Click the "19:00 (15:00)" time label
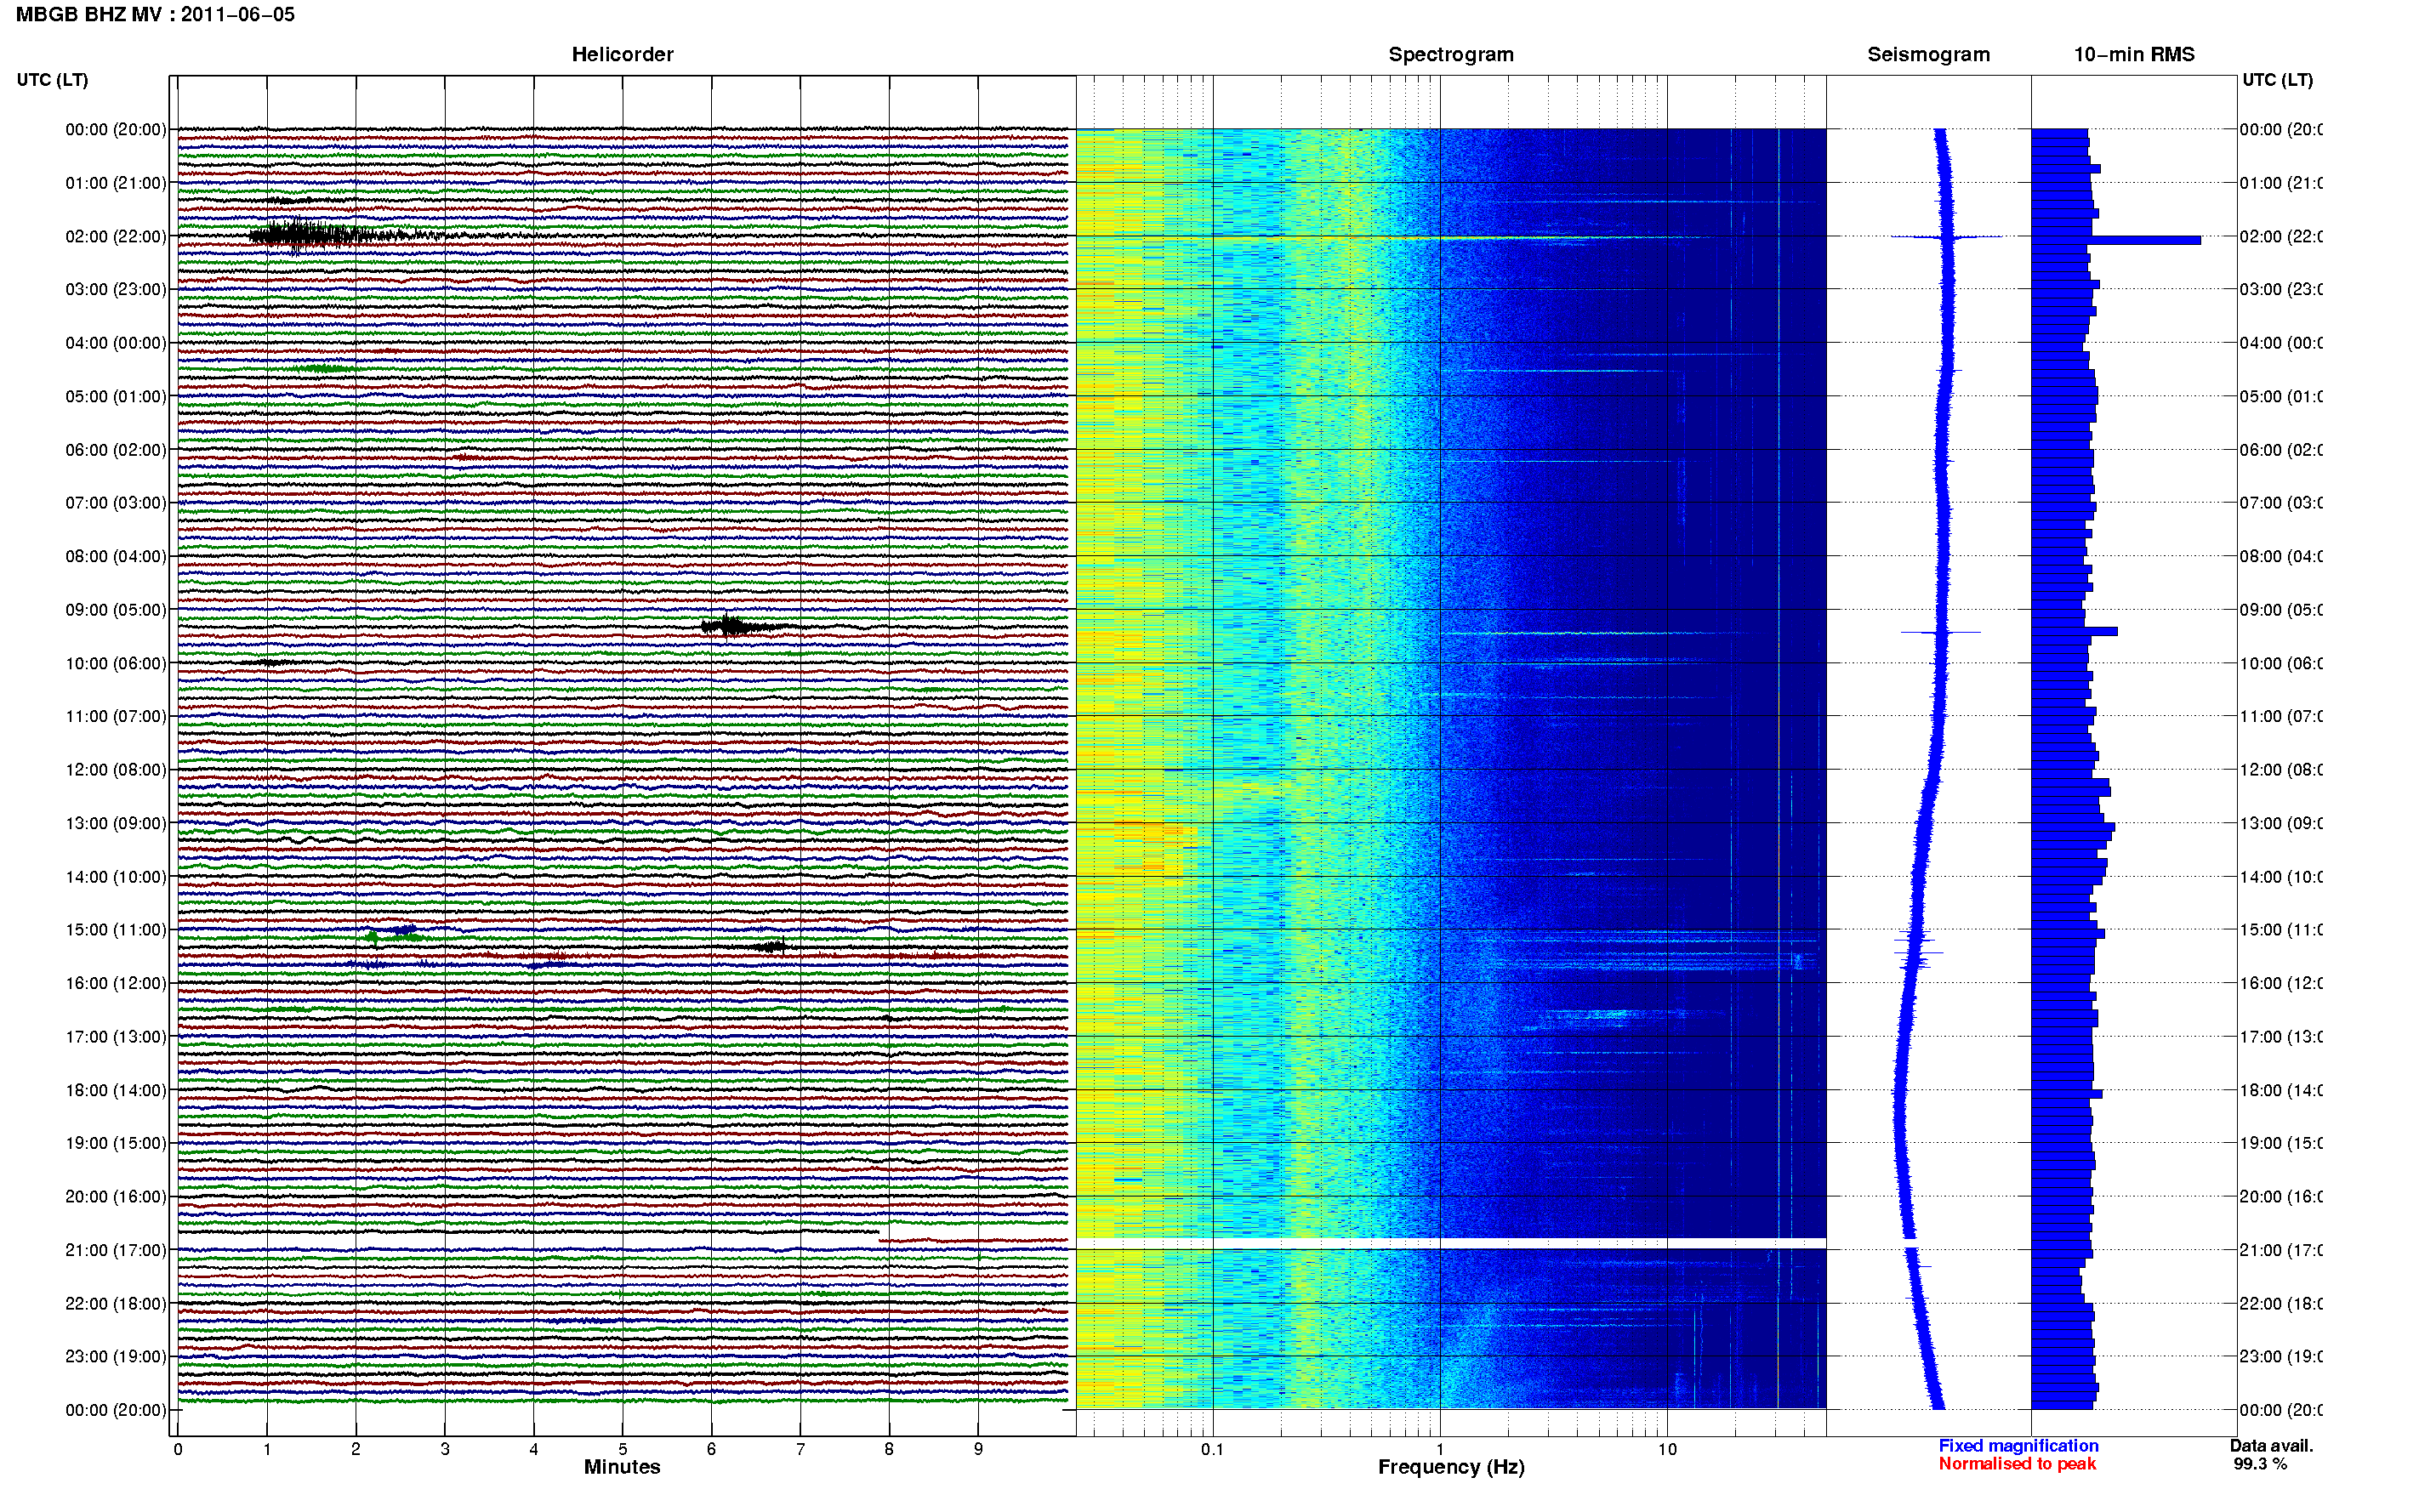Image resolution: width=2419 pixels, height=1512 pixels. coord(116,1142)
